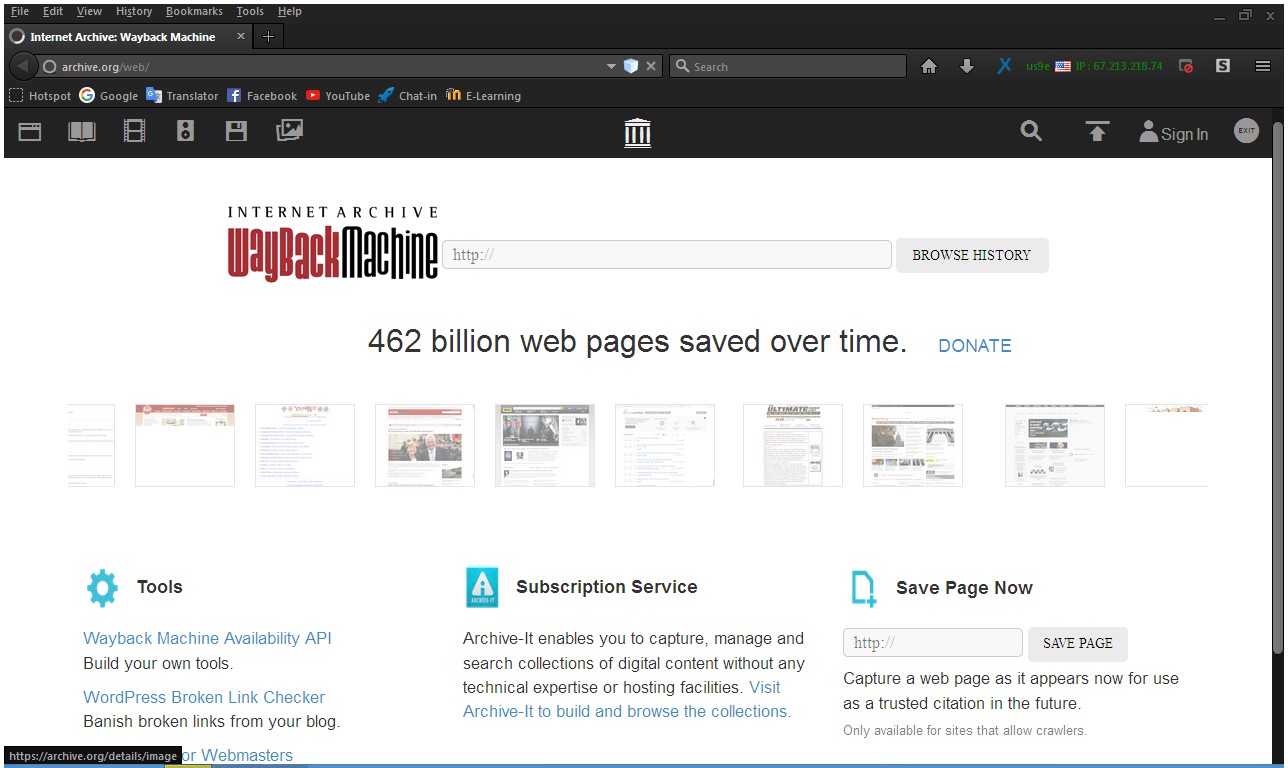Open the Hotspot bookmark
The width and height of the screenshot is (1288, 768).
pyautogui.click(x=40, y=96)
